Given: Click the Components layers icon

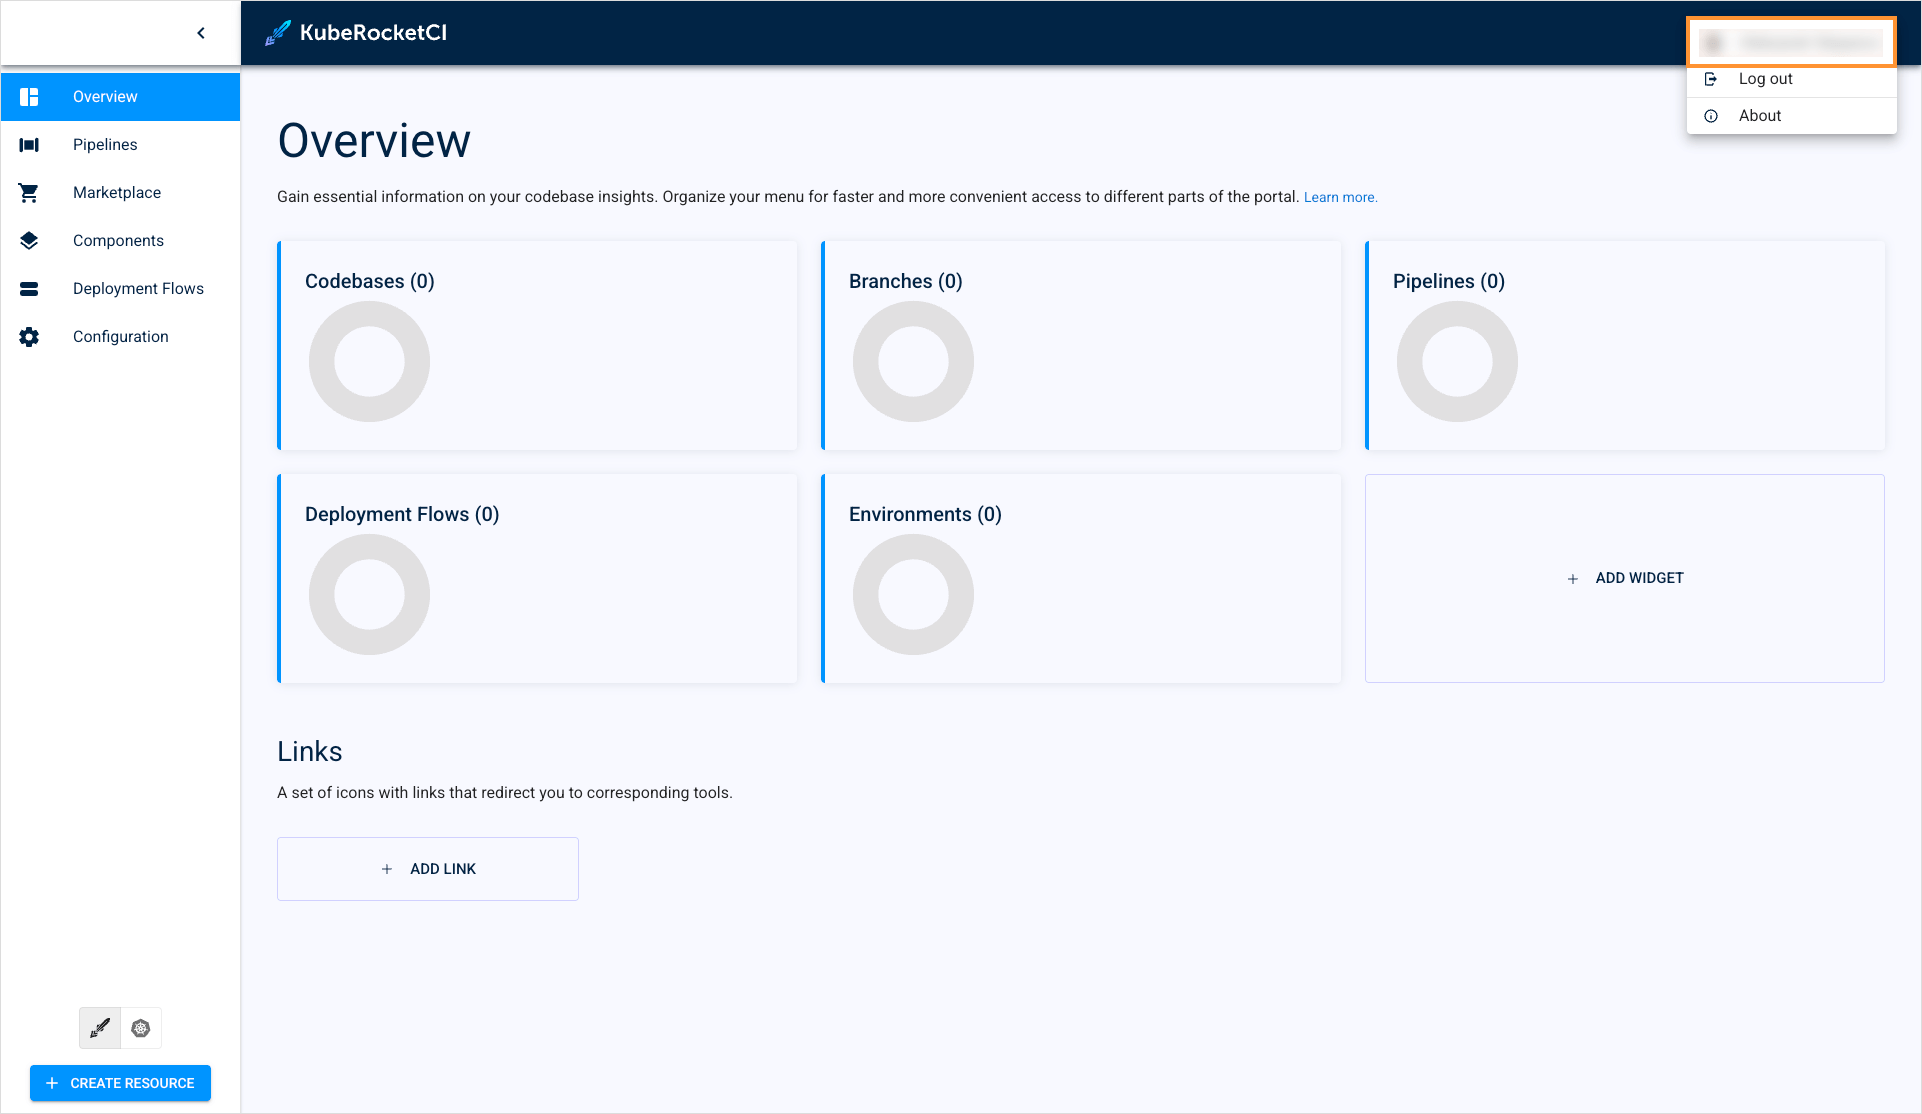Looking at the screenshot, I should click(29, 241).
